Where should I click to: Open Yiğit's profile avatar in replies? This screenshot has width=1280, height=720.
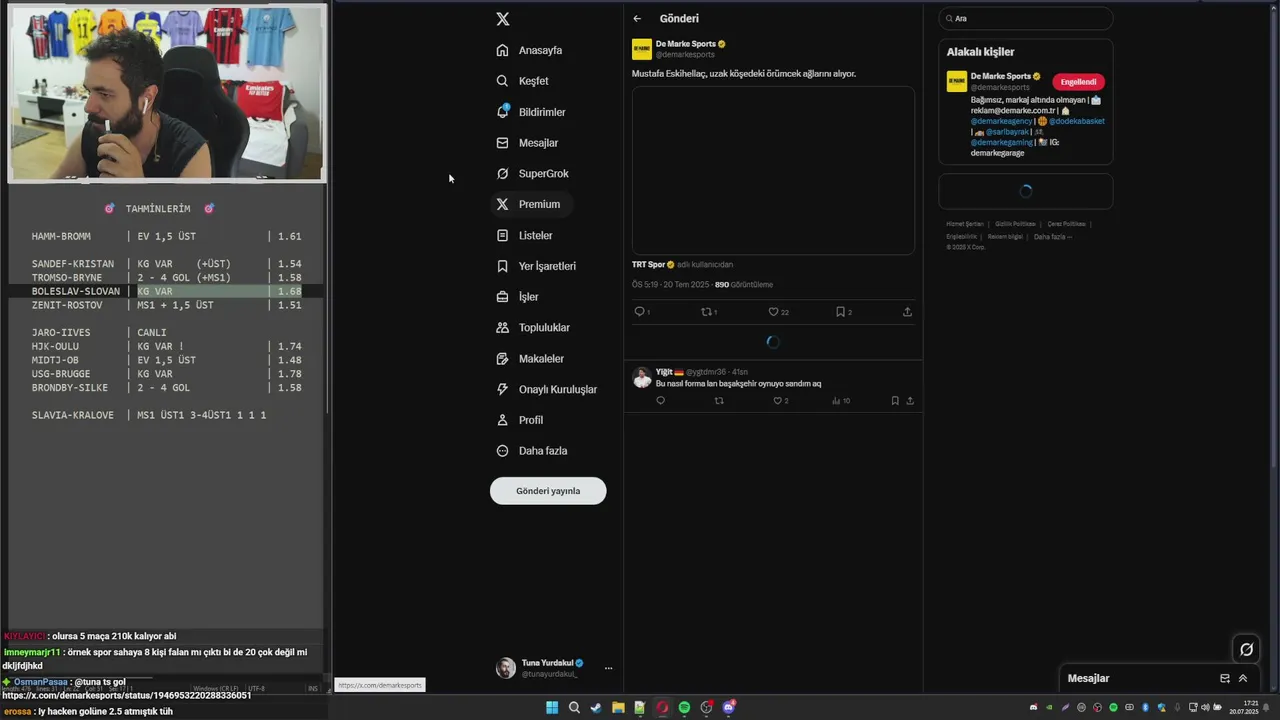coord(642,377)
